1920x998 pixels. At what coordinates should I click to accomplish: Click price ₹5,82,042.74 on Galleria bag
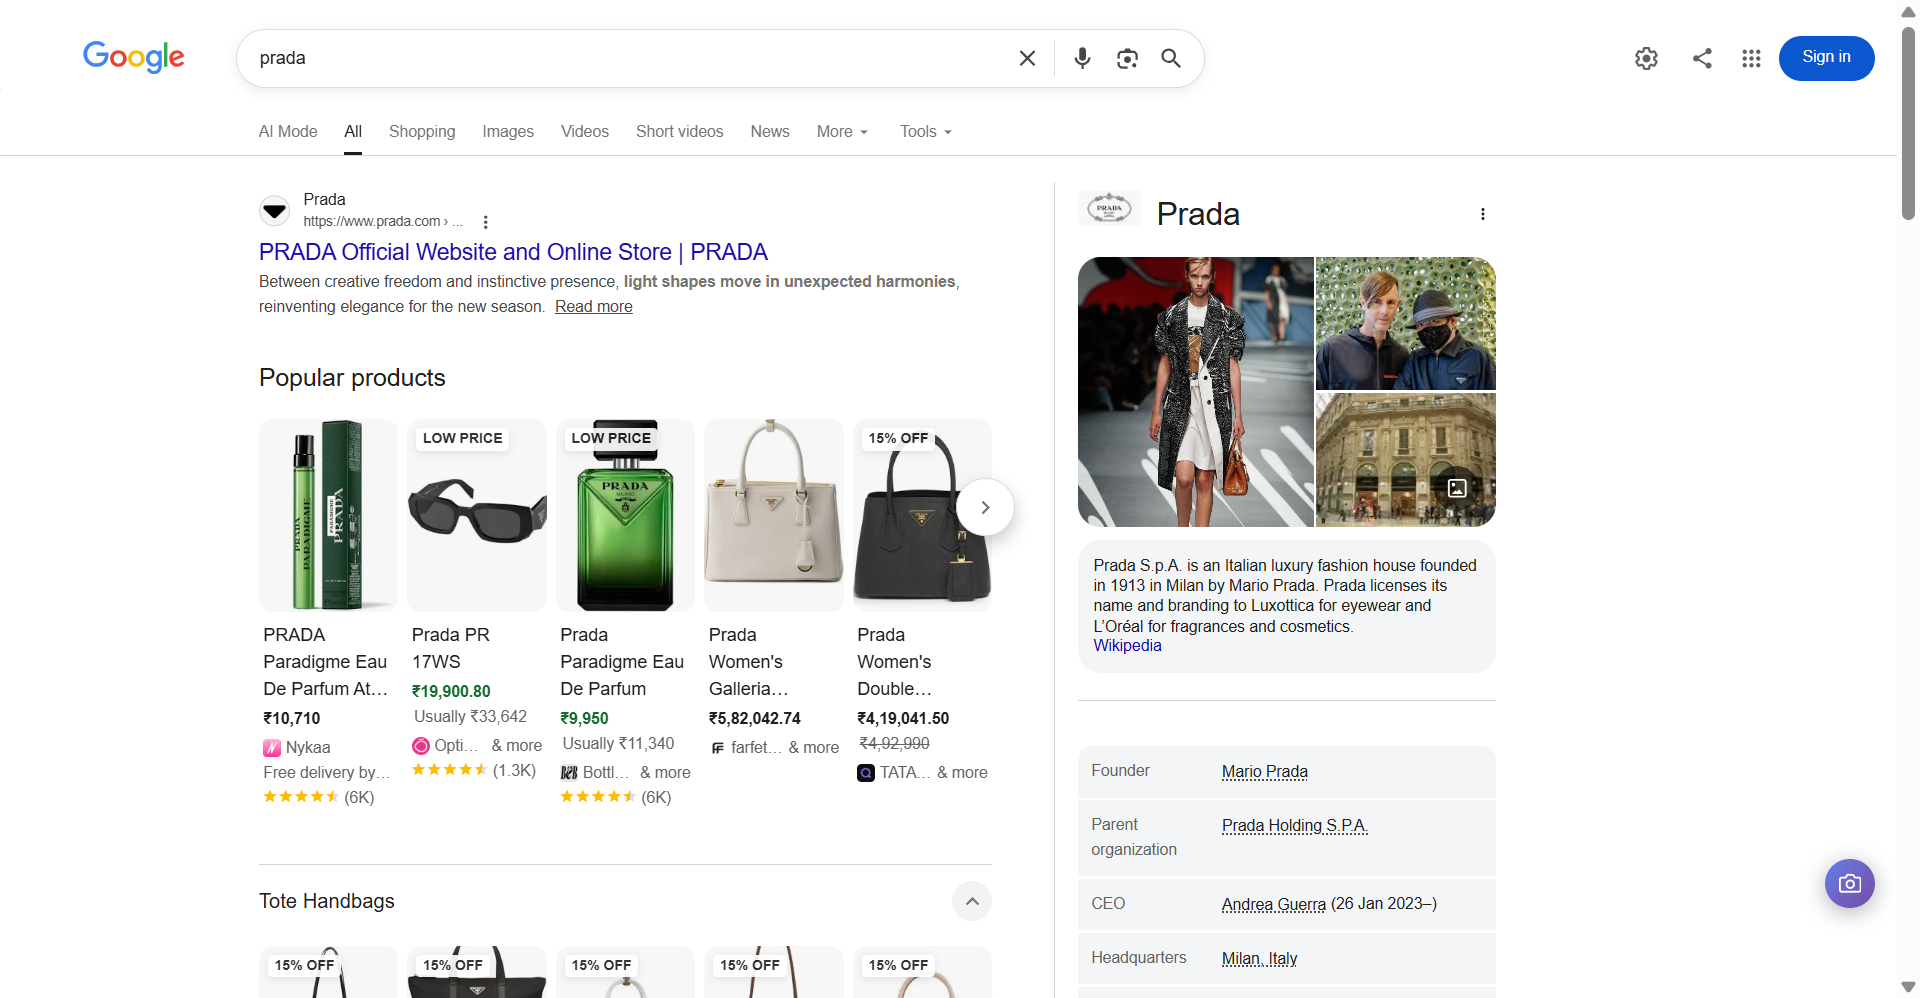tap(755, 719)
